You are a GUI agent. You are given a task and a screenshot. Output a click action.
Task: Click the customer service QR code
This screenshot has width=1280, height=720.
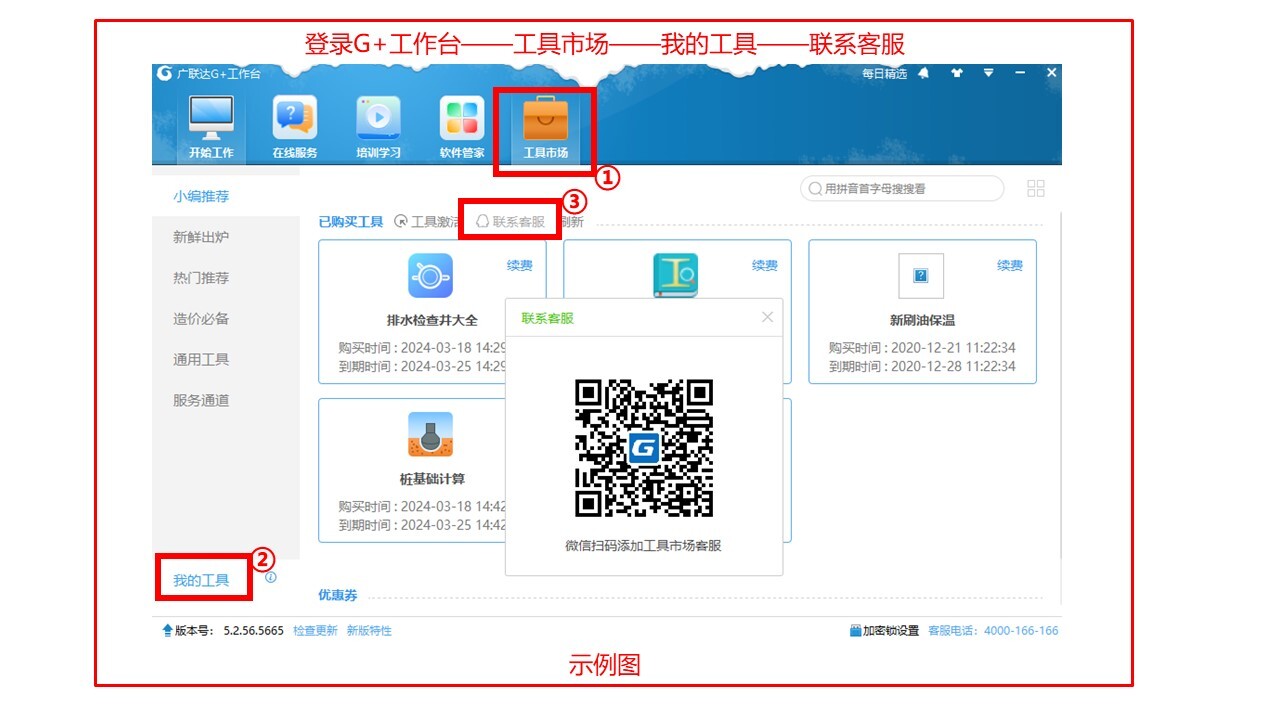click(644, 448)
